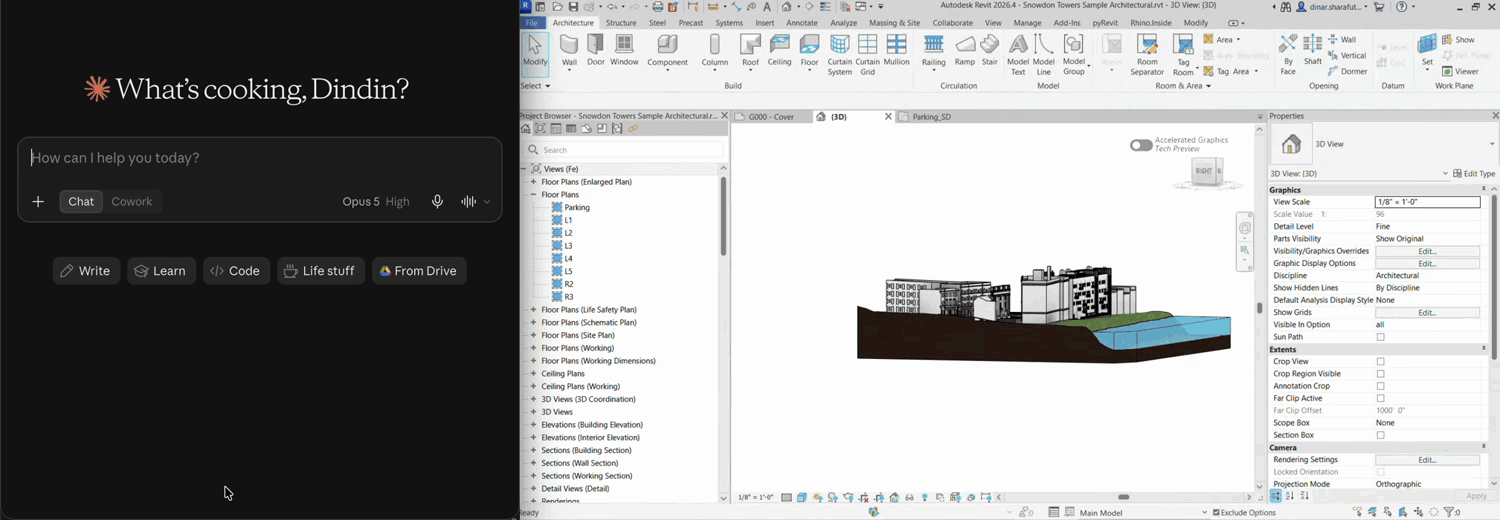Open the Annotate ribbon tab

[802, 22]
